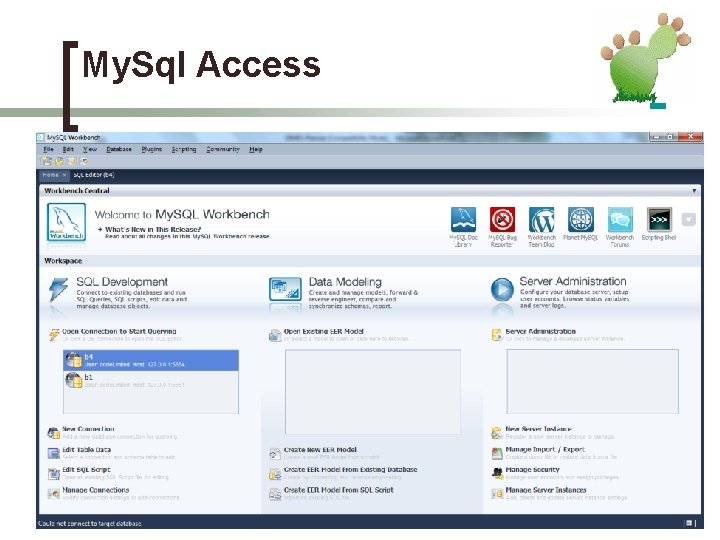The width and height of the screenshot is (720, 540).
Task: Close the Home tab
Action: [64, 175]
